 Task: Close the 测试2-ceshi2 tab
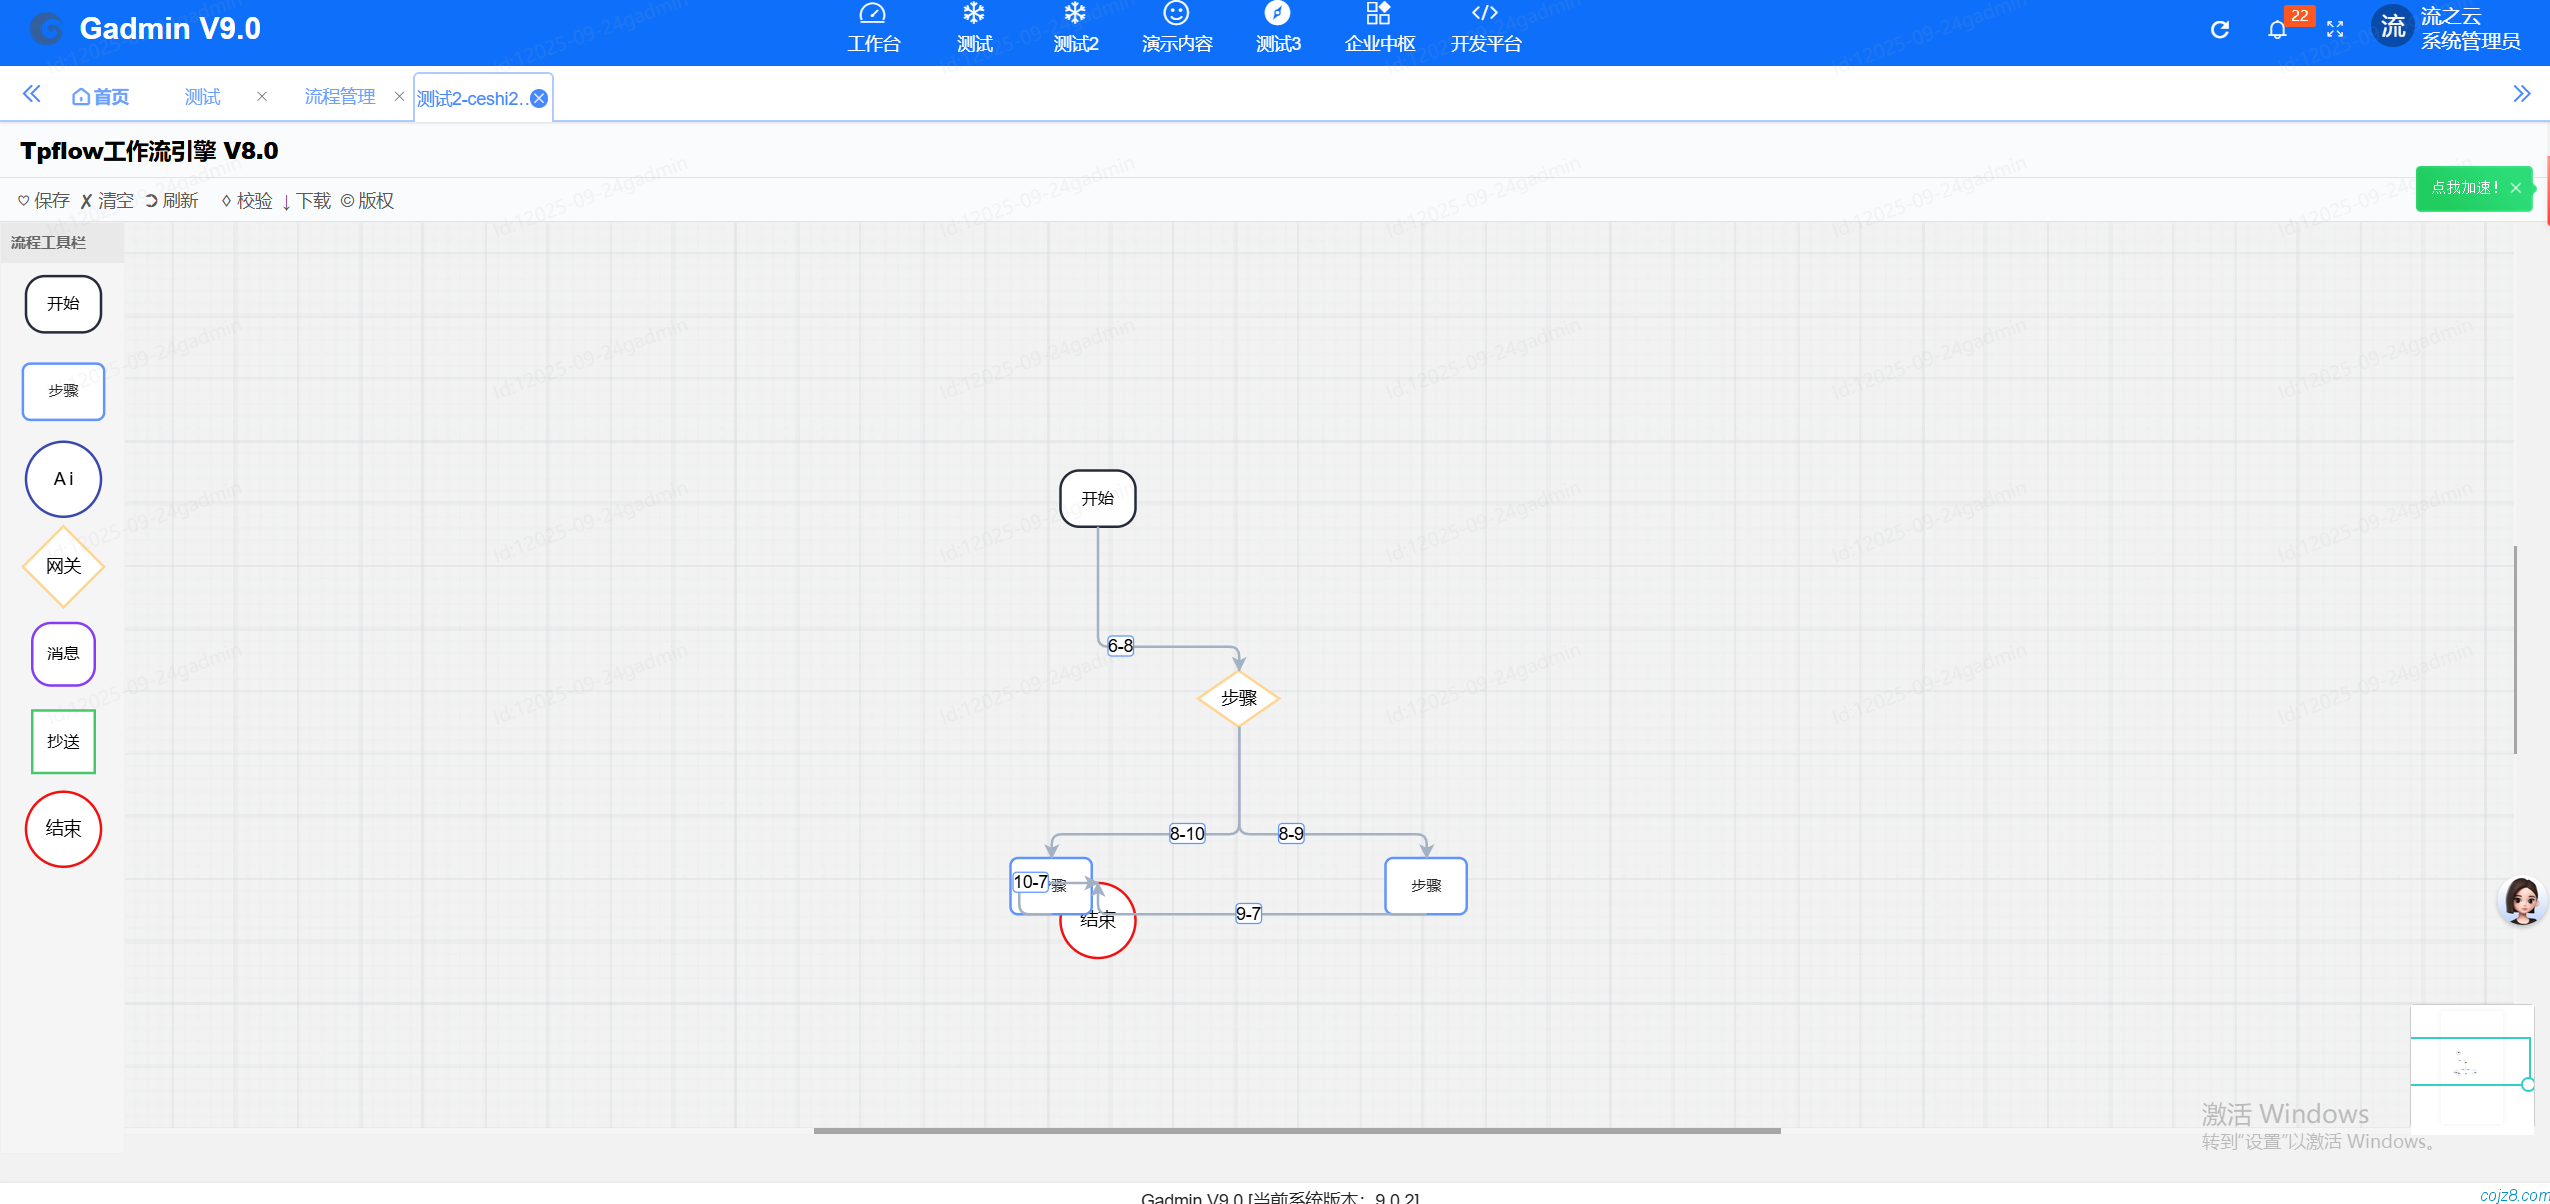coord(539,98)
